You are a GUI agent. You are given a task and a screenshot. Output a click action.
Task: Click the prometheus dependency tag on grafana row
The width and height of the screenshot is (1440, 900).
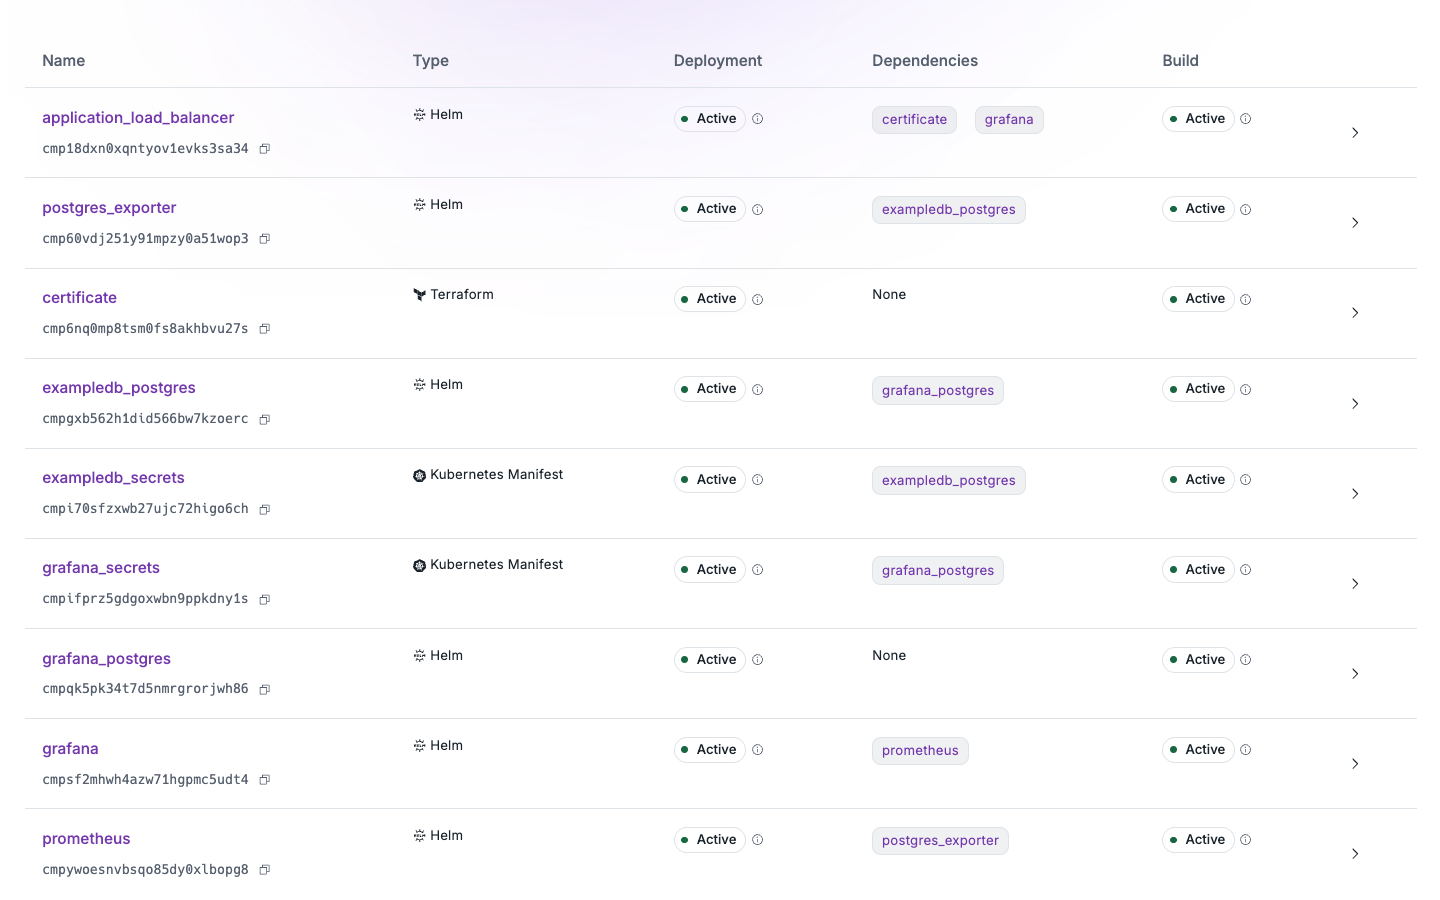pyautogui.click(x=920, y=750)
